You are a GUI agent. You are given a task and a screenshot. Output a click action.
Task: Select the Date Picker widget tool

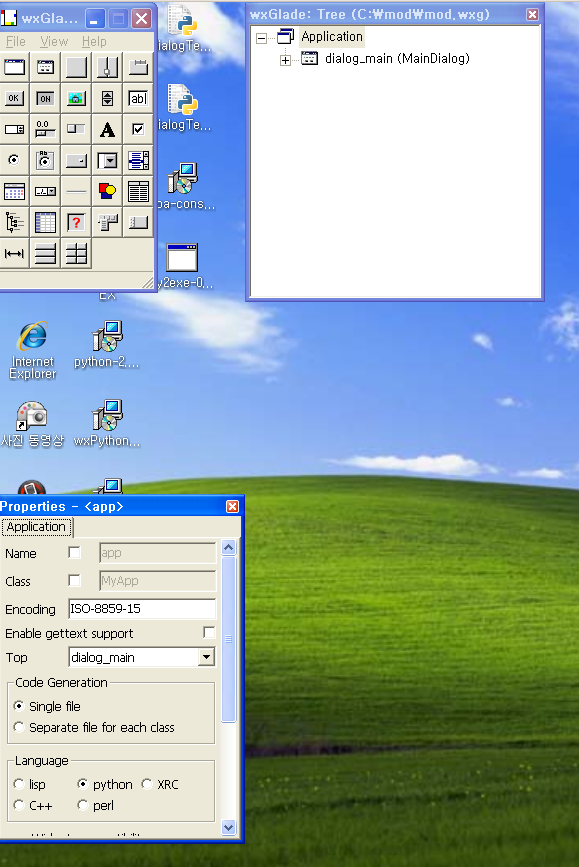45,191
